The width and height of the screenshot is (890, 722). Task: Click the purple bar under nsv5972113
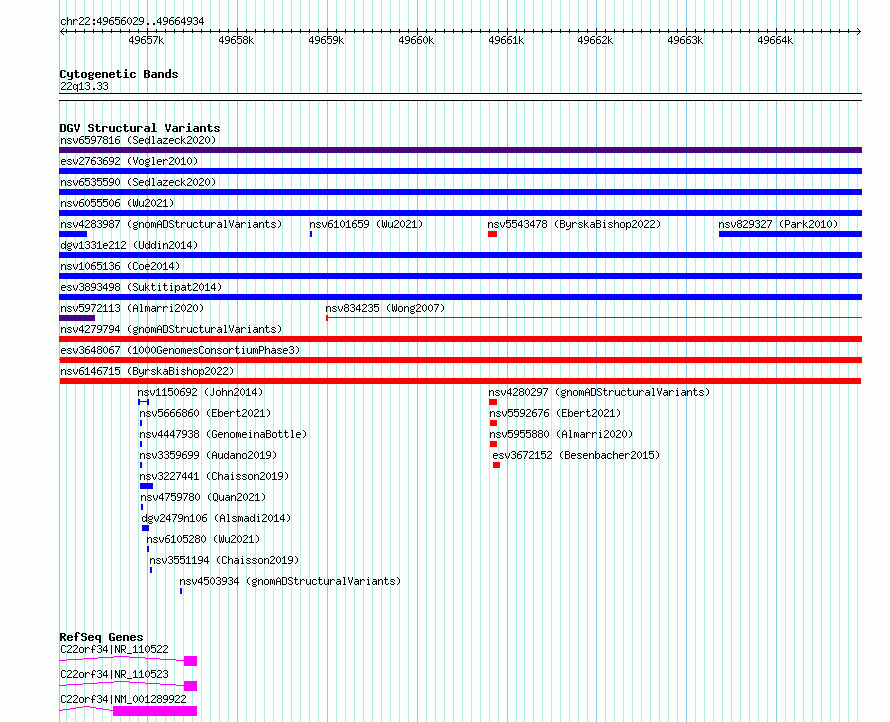[77, 318]
